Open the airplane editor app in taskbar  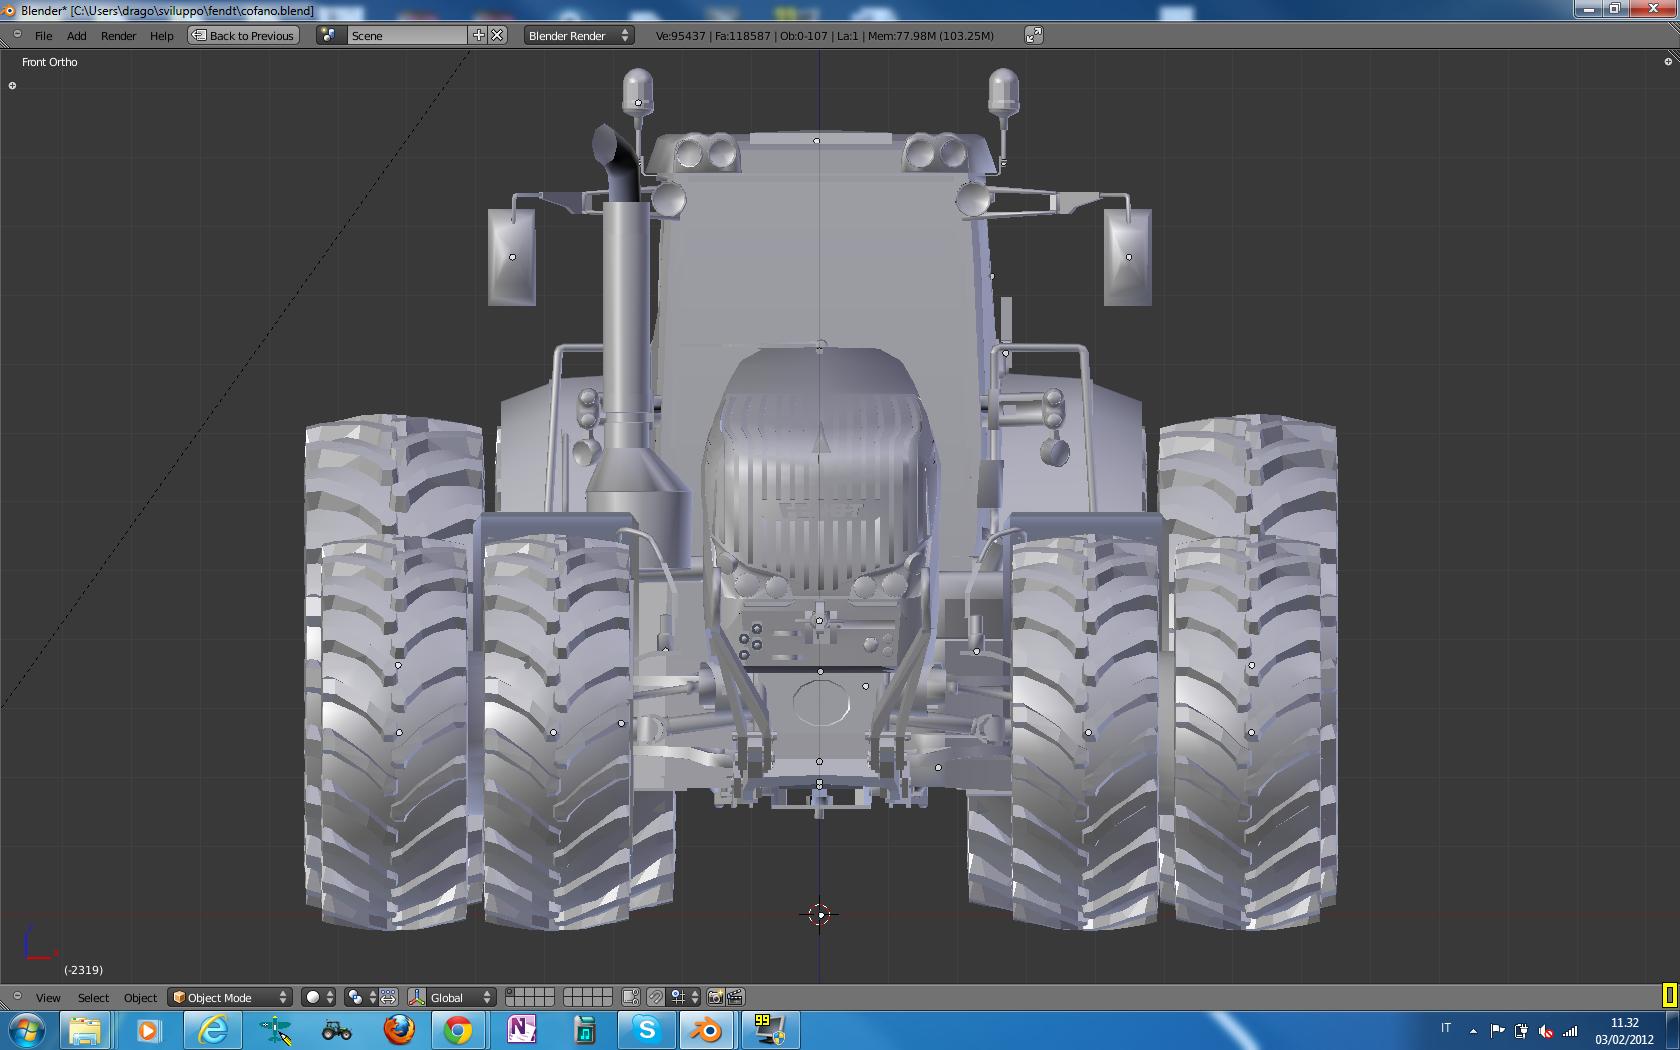click(x=274, y=1029)
